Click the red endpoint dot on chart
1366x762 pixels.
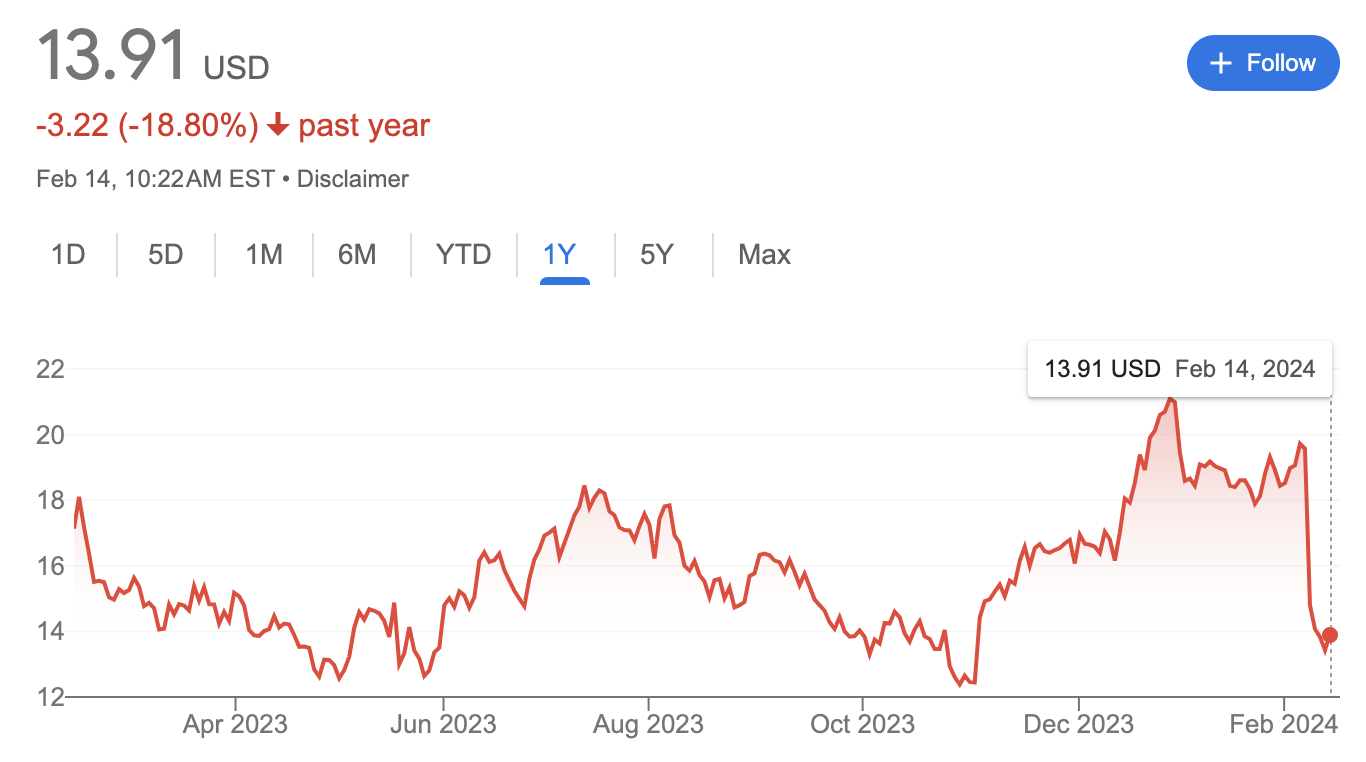(x=1330, y=635)
